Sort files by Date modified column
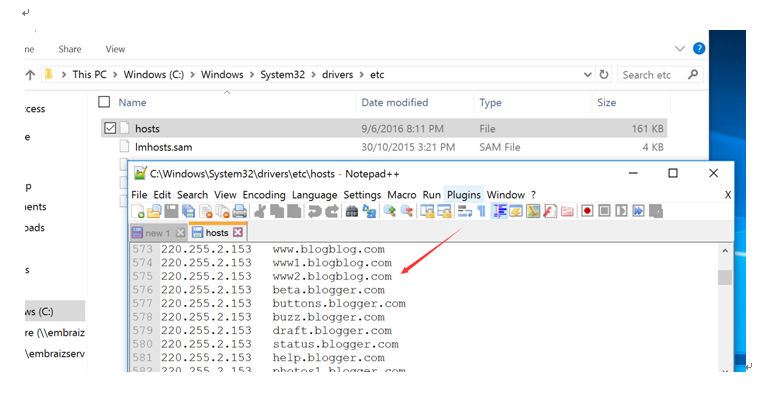This screenshot has width=763, height=397. tap(395, 103)
